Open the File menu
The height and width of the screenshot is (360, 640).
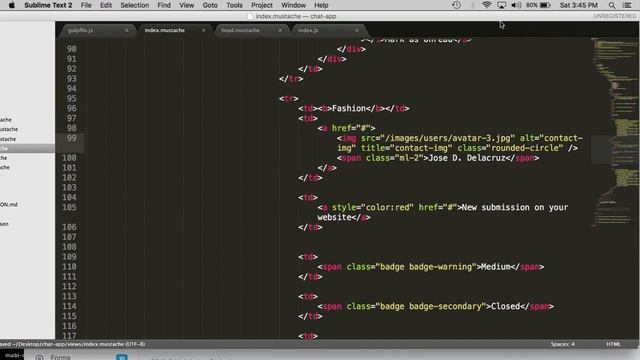pos(86,5)
